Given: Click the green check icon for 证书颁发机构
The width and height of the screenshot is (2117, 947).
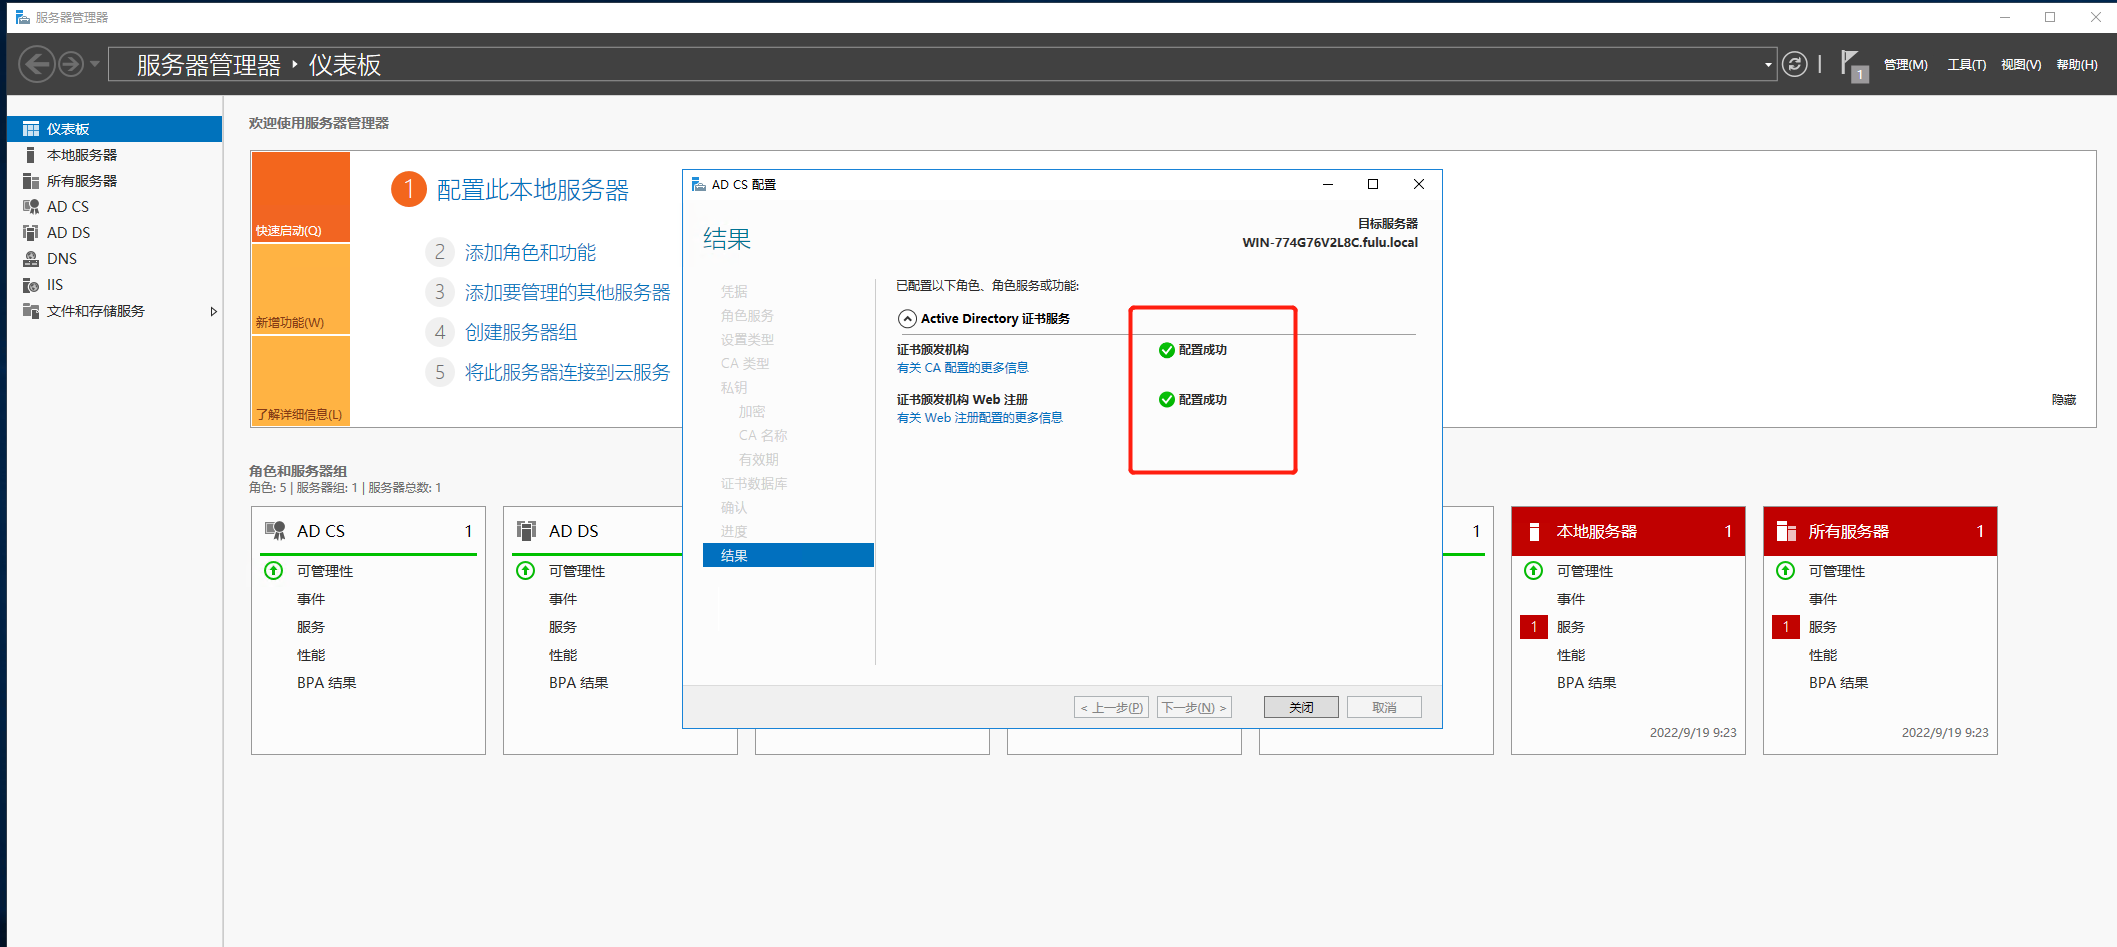Looking at the screenshot, I should pyautogui.click(x=1166, y=350).
